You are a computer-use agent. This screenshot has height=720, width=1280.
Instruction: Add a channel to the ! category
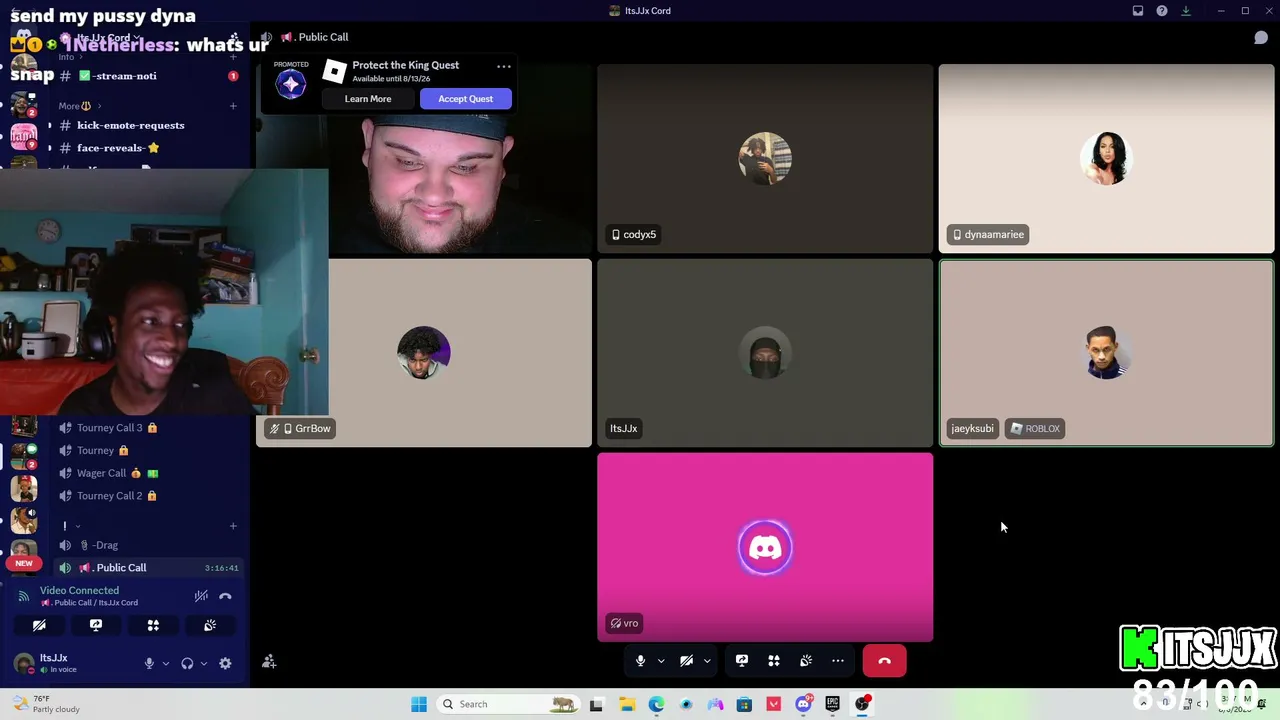(x=233, y=526)
